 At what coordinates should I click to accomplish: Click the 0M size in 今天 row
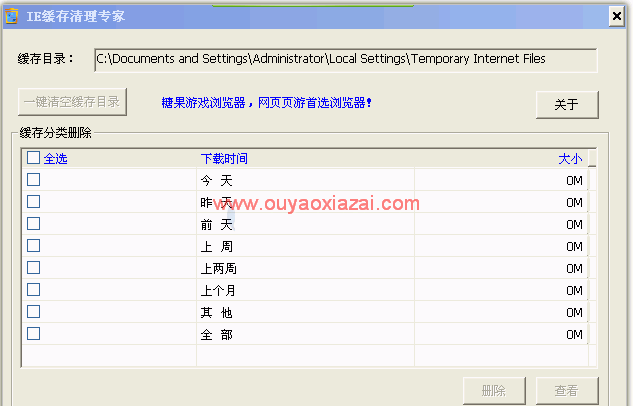click(x=574, y=180)
